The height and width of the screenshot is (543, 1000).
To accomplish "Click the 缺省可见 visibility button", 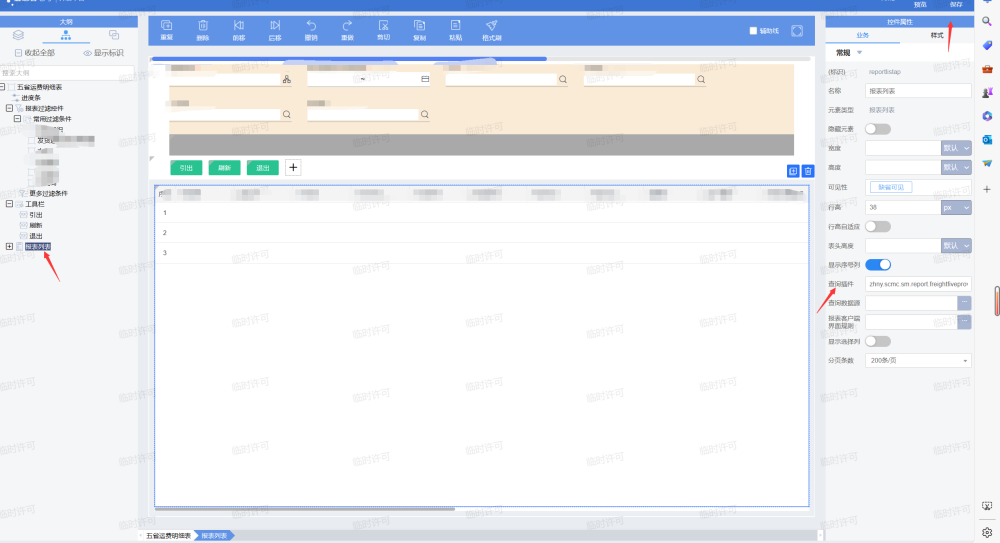I will pos(891,187).
